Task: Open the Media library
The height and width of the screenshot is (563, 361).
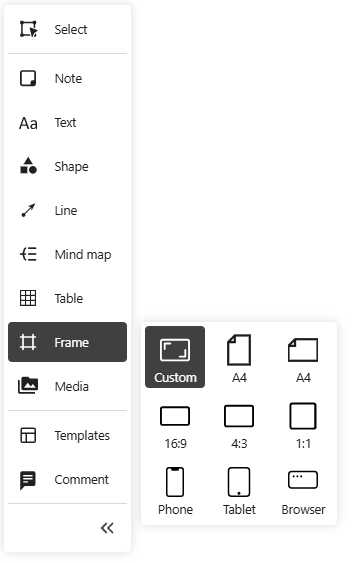Action: [x=67, y=386]
